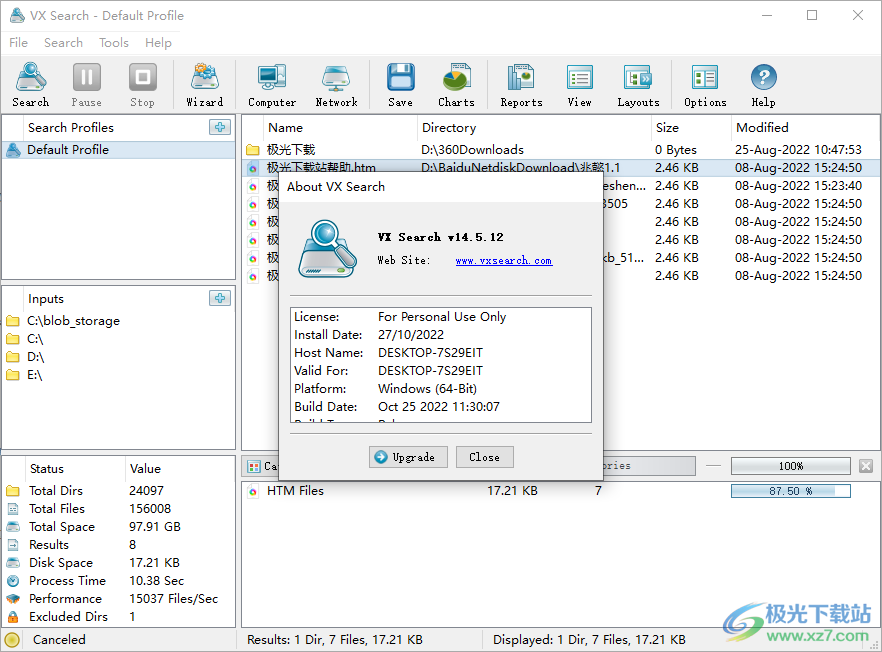882x652 pixels.
Task: Open the Help menu
Action: (x=158, y=43)
